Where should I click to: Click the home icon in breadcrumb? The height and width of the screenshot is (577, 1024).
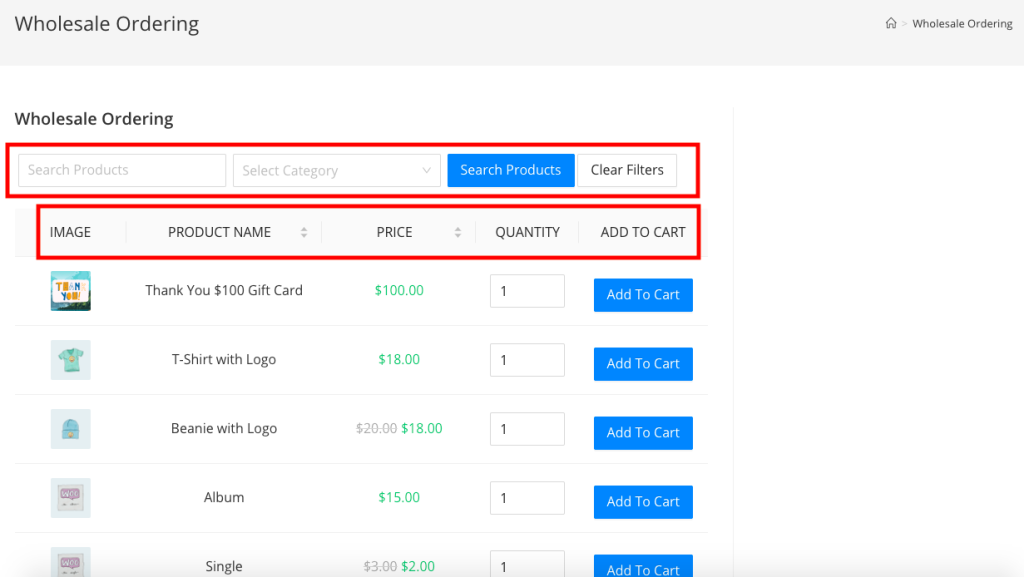click(x=890, y=24)
